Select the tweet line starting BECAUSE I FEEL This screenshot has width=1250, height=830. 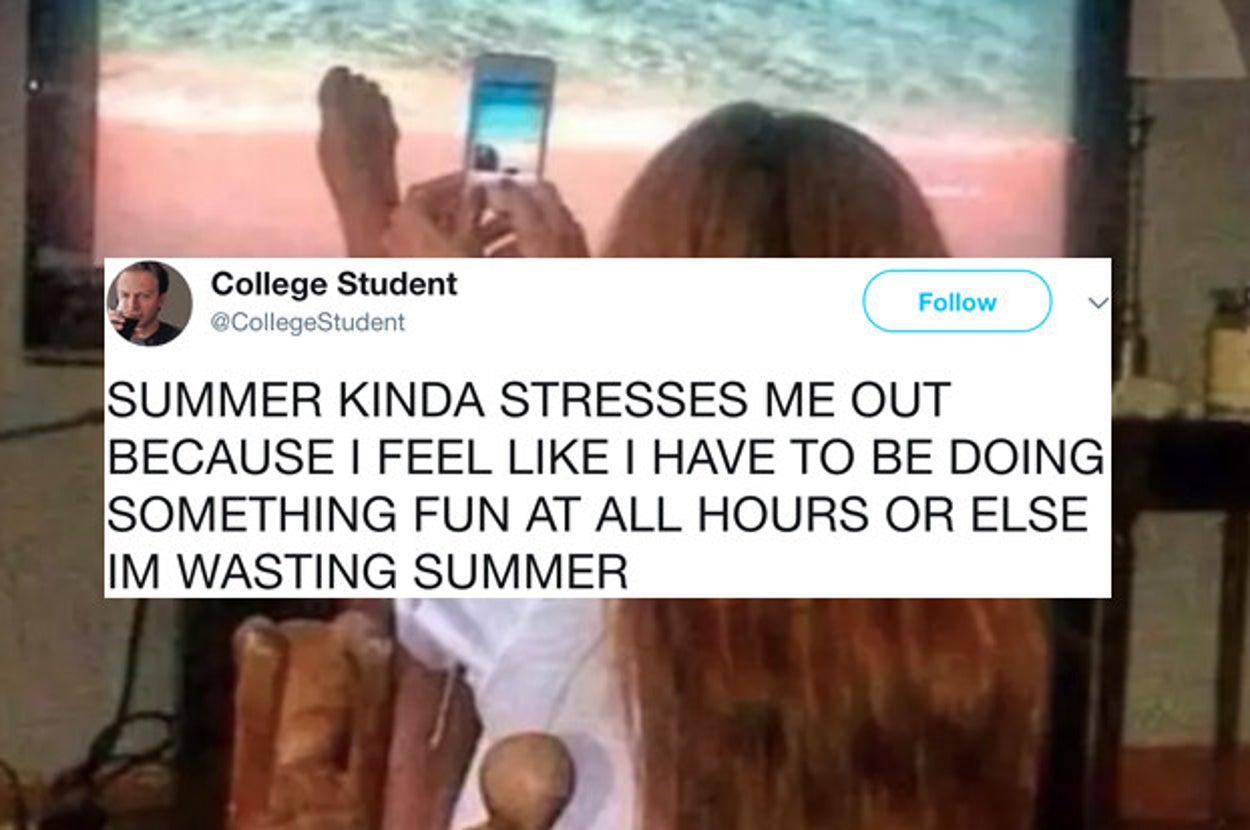(606, 457)
